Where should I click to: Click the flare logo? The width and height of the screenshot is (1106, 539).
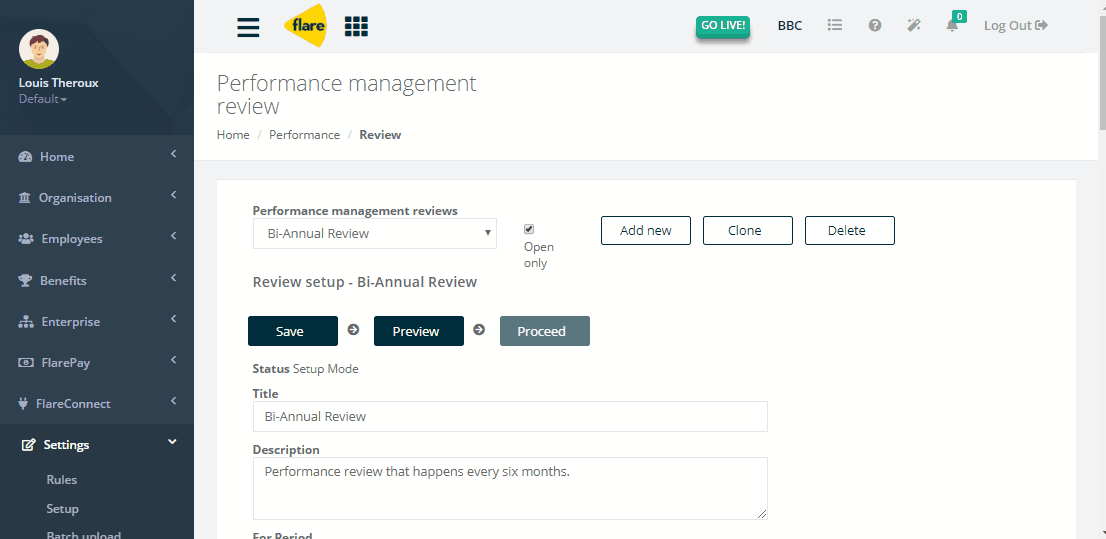point(305,26)
